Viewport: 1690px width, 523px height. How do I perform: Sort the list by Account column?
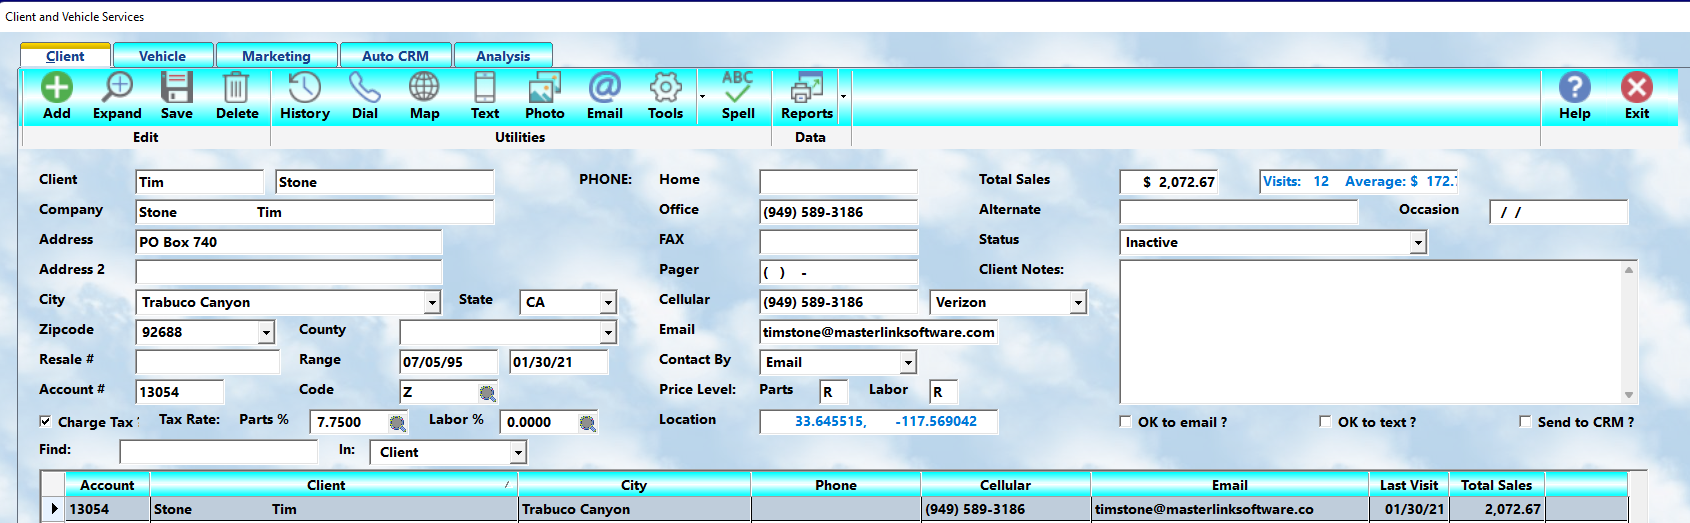(107, 485)
